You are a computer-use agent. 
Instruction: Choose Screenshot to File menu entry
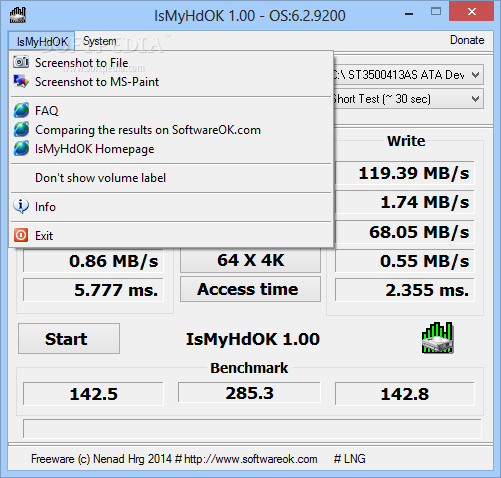point(172,62)
